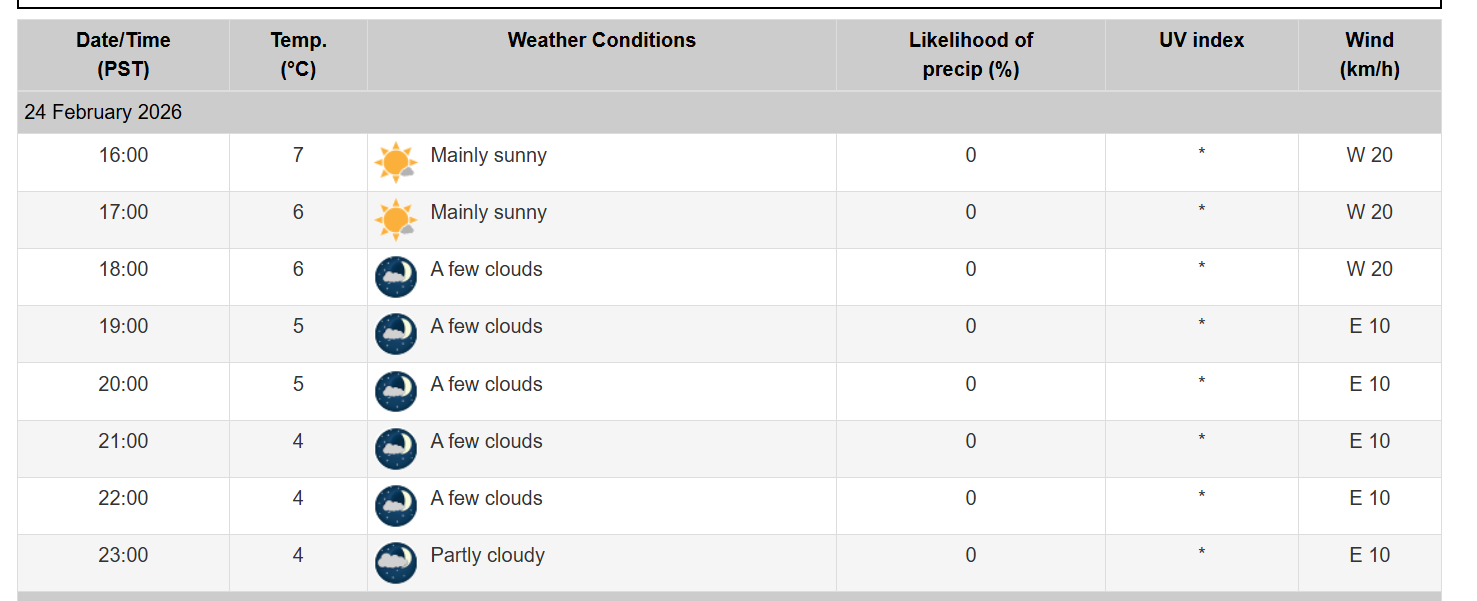Screen dimensions: 1477x601
Task: Click the Weather Conditions column header
Action: tap(601, 41)
